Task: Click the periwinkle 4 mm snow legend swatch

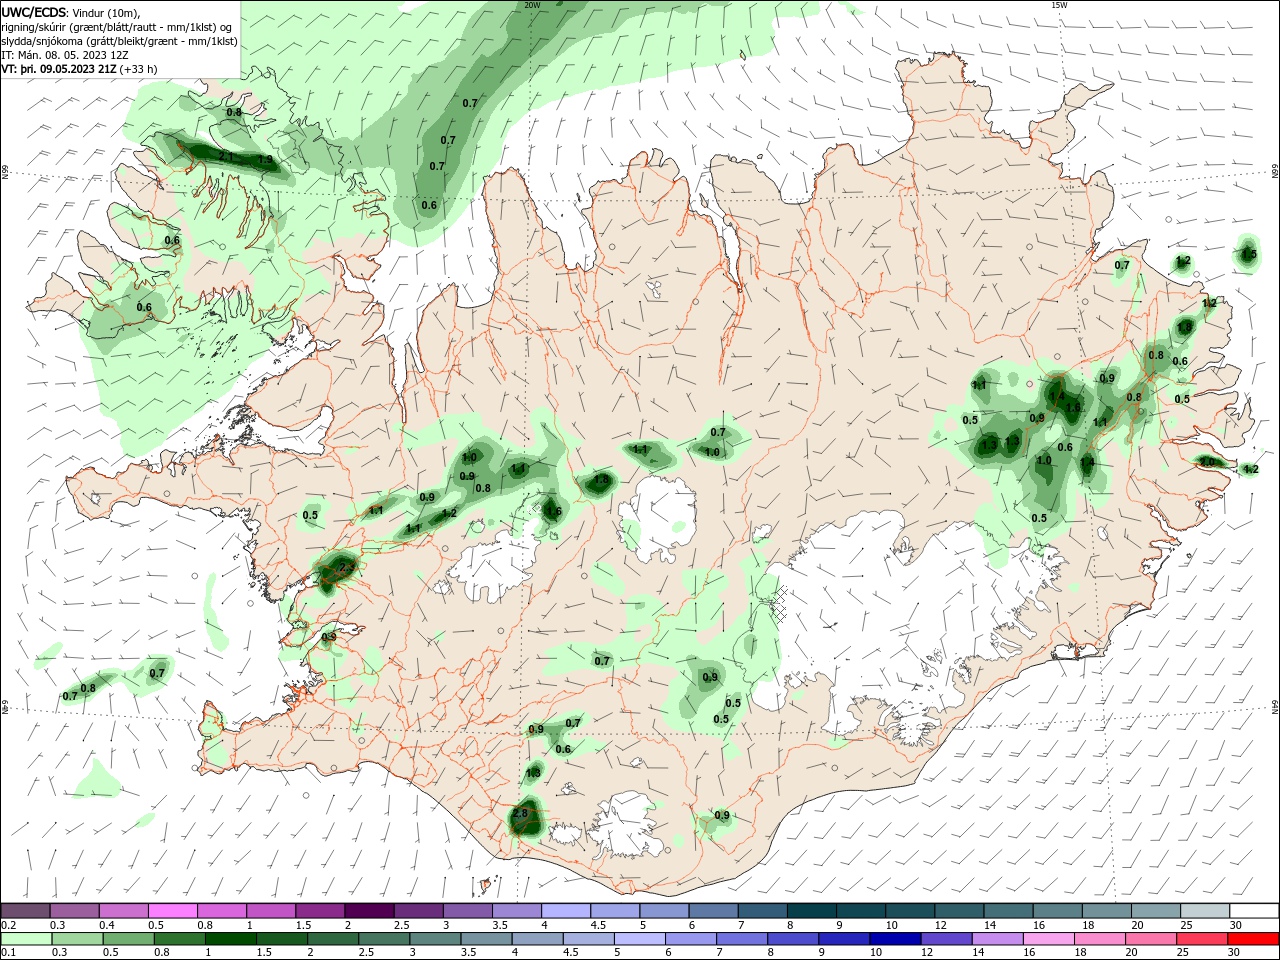Action: 565,910
